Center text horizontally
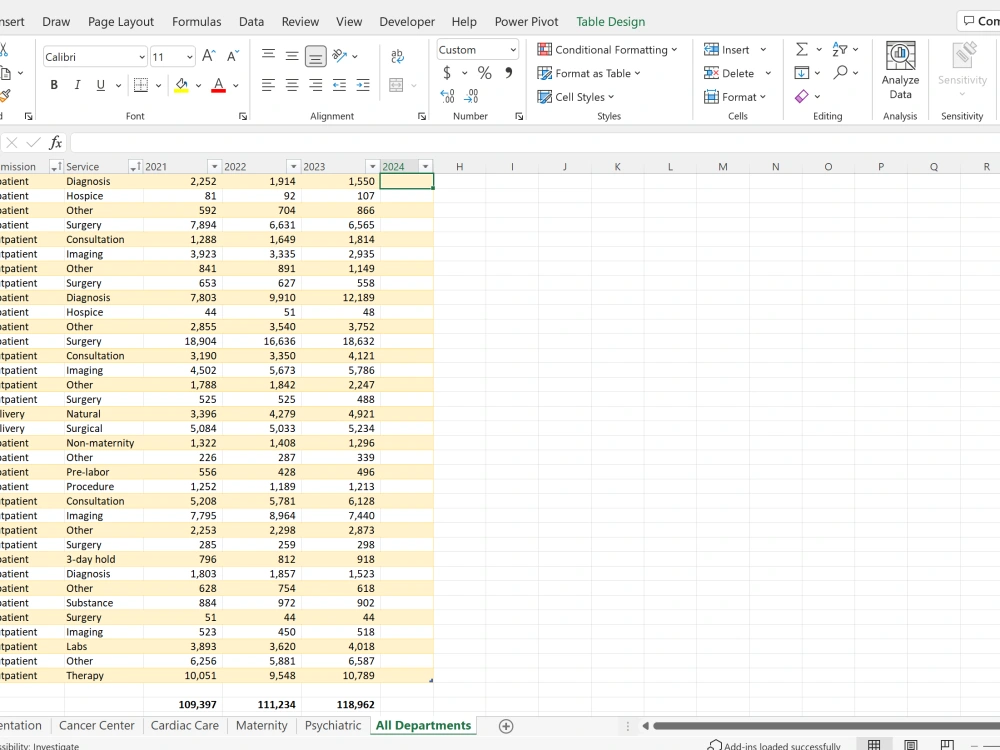The width and height of the screenshot is (1000, 750). coord(292,85)
